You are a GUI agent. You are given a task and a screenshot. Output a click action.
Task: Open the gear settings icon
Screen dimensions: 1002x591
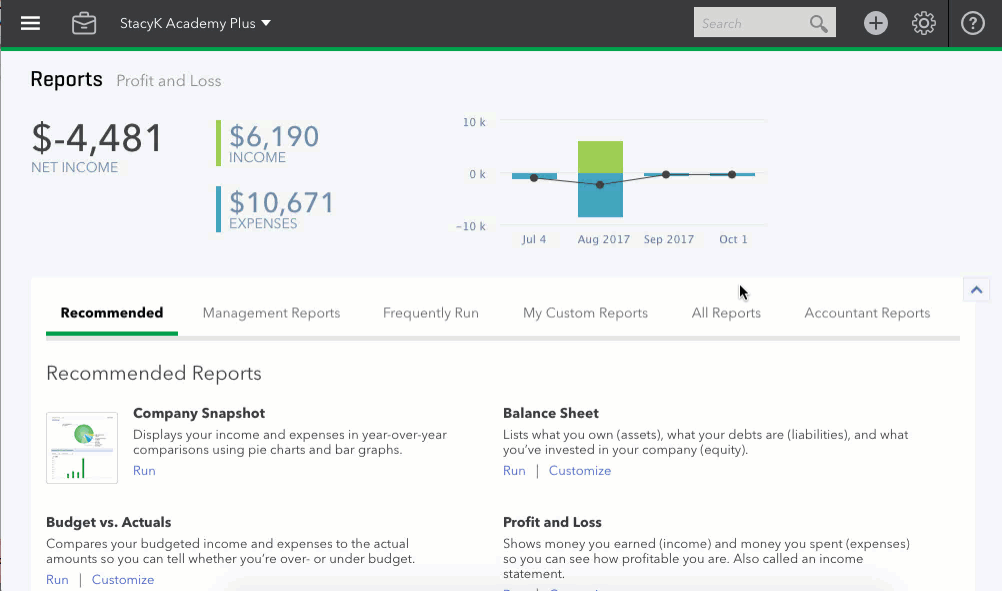[x=924, y=23]
